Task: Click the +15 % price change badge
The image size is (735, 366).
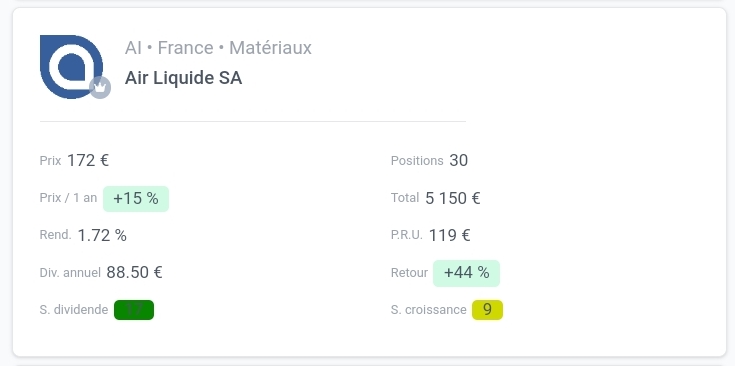Action: (136, 199)
